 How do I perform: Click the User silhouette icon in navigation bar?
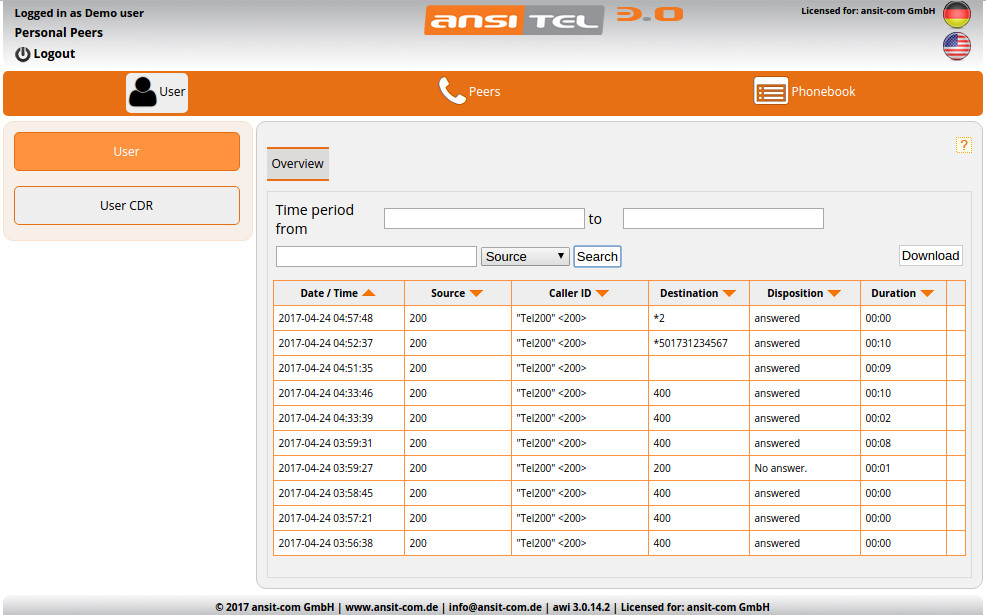pos(143,92)
